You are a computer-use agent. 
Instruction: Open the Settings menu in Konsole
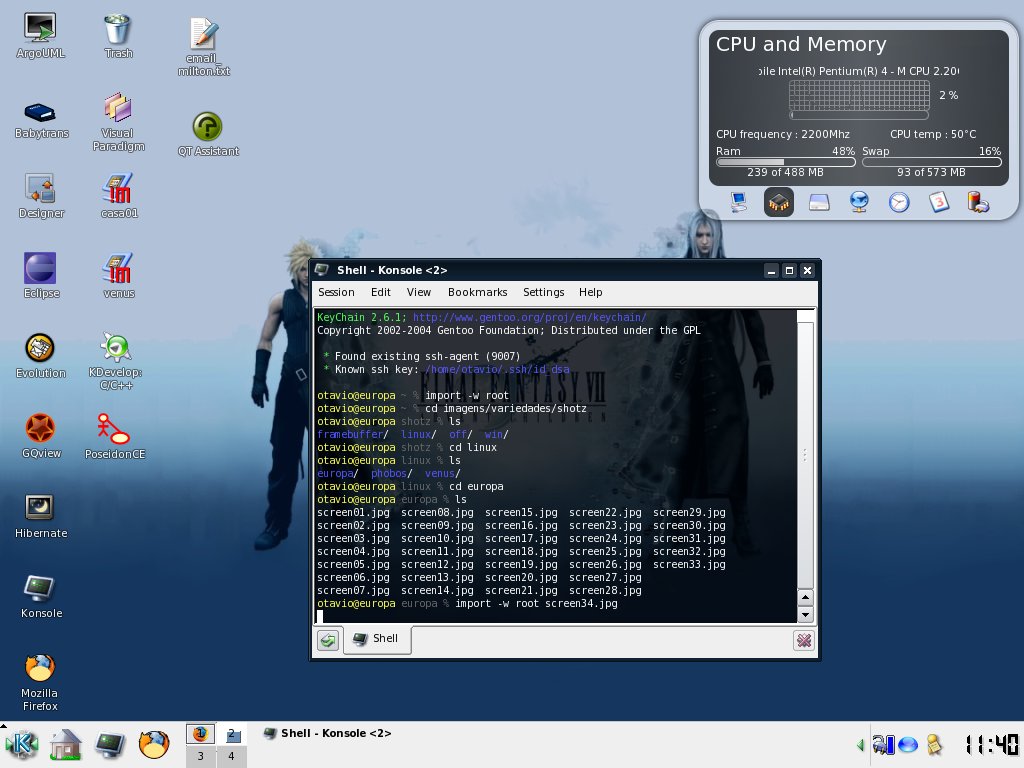543,293
